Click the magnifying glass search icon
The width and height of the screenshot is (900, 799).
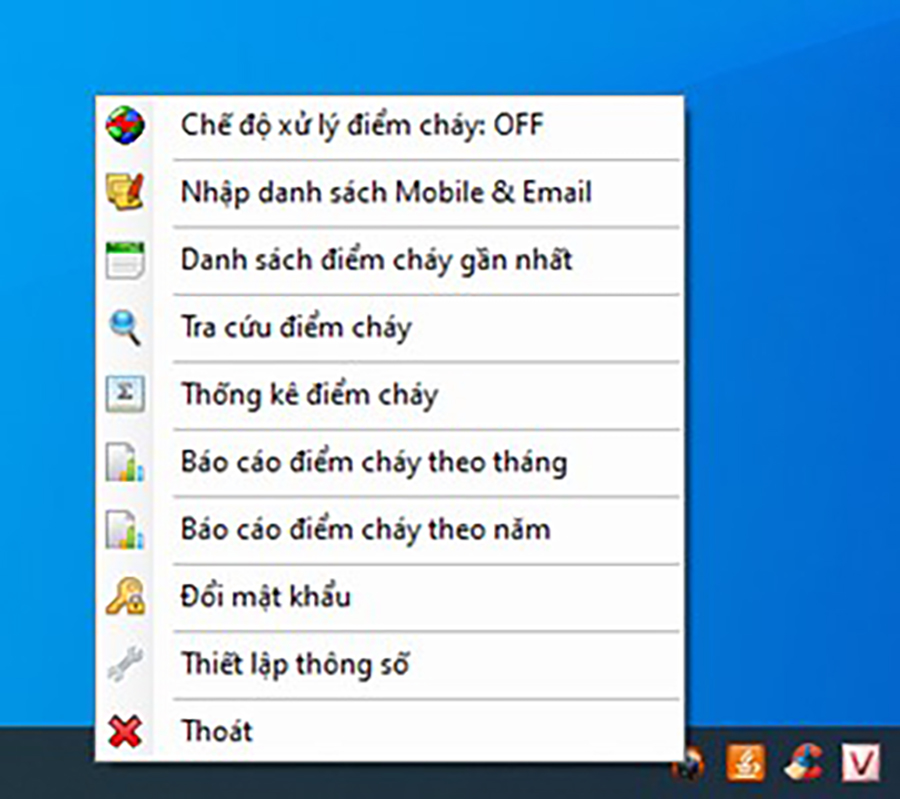point(125,327)
